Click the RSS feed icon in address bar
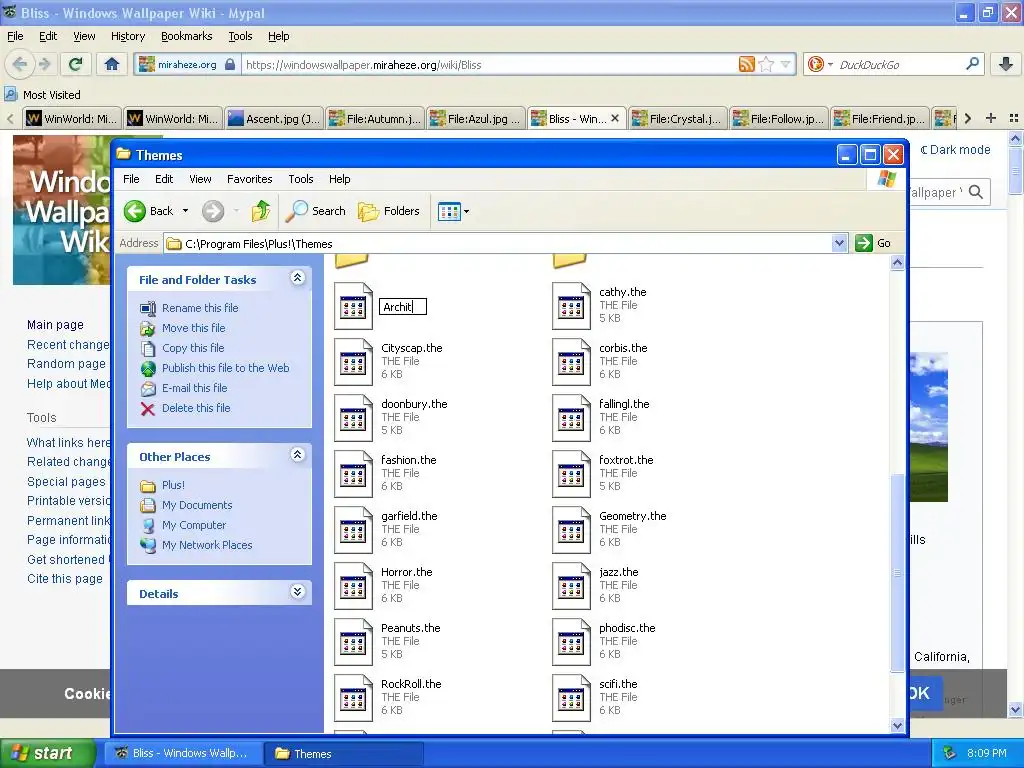 [x=746, y=64]
